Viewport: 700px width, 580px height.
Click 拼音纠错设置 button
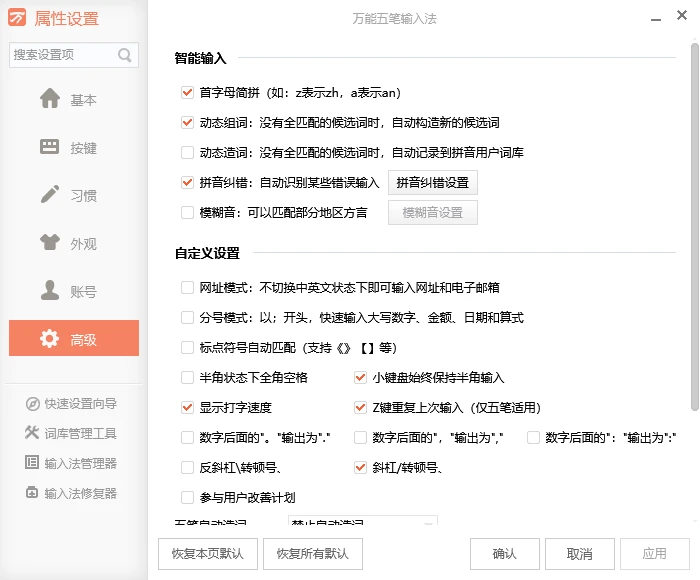click(433, 182)
